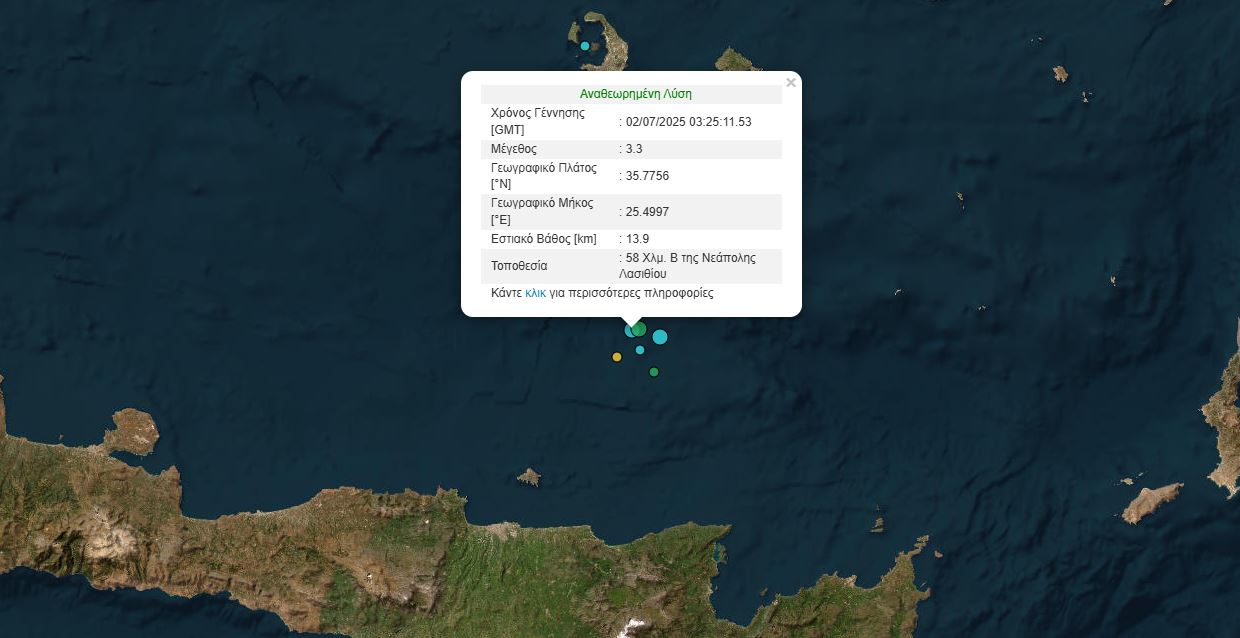Select the green marker beneath the popup tip
Viewport: 1240px width, 638px height.
tap(640, 329)
